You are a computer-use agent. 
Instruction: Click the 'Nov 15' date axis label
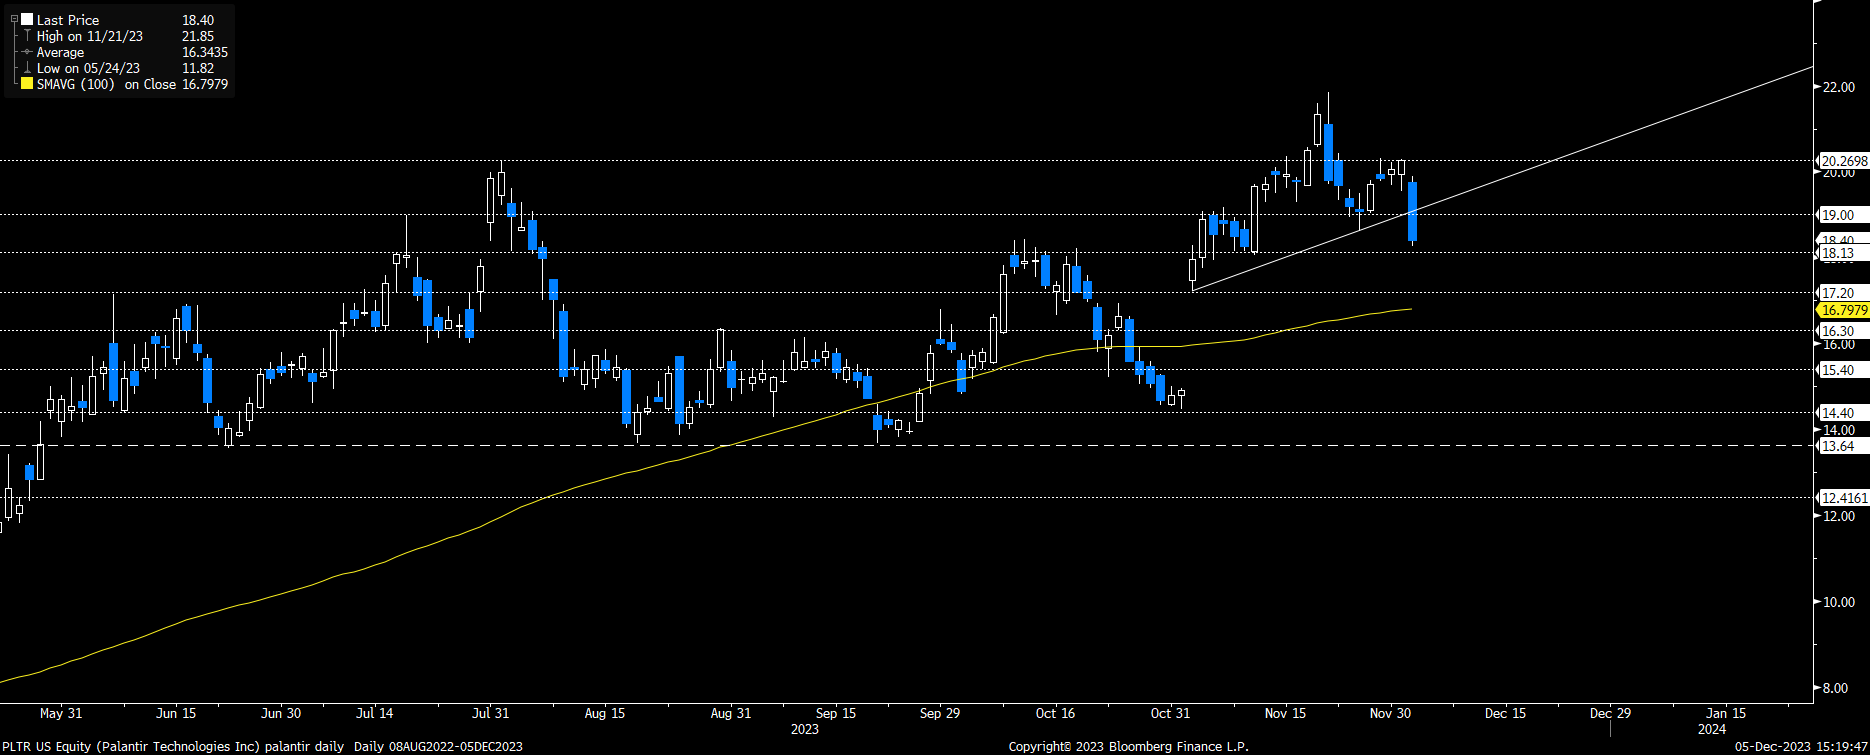point(1285,713)
